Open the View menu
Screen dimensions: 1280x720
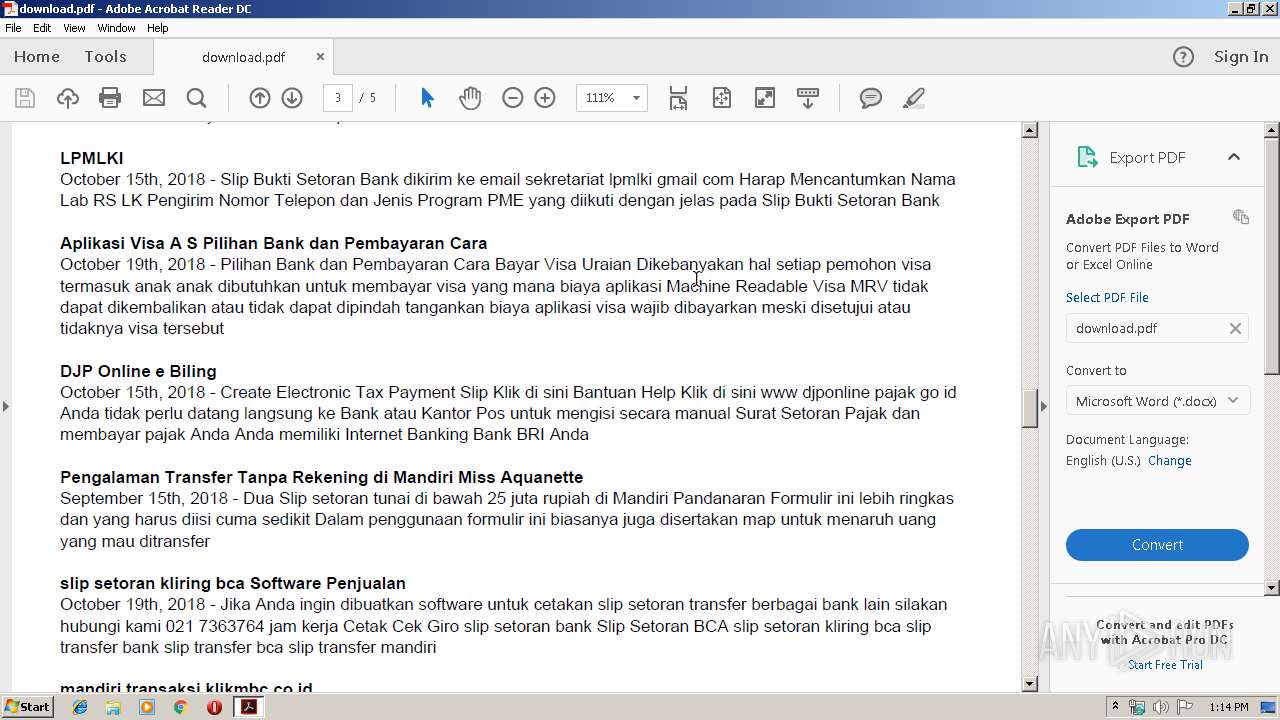coord(74,28)
